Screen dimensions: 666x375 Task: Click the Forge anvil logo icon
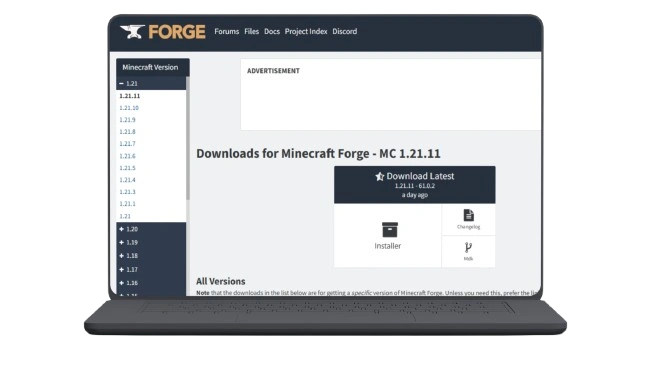pyautogui.click(x=133, y=32)
